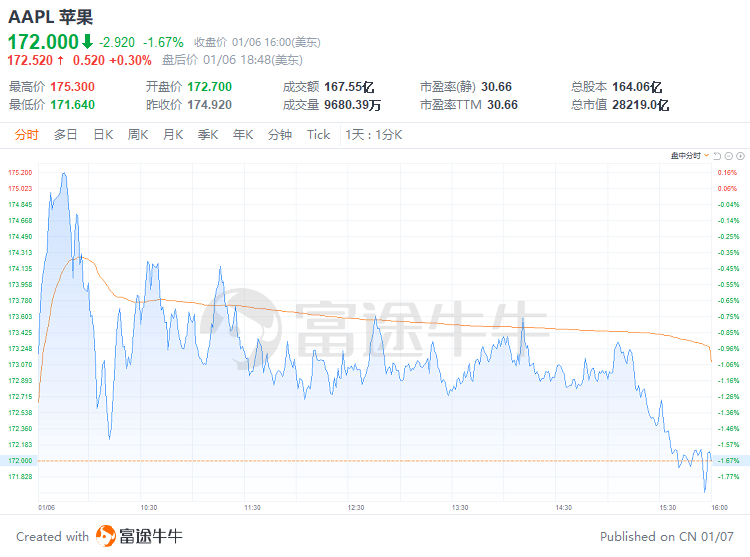750x557 pixels.
Task: Select the Tick chart tab
Action: pyautogui.click(x=319, y=135)
